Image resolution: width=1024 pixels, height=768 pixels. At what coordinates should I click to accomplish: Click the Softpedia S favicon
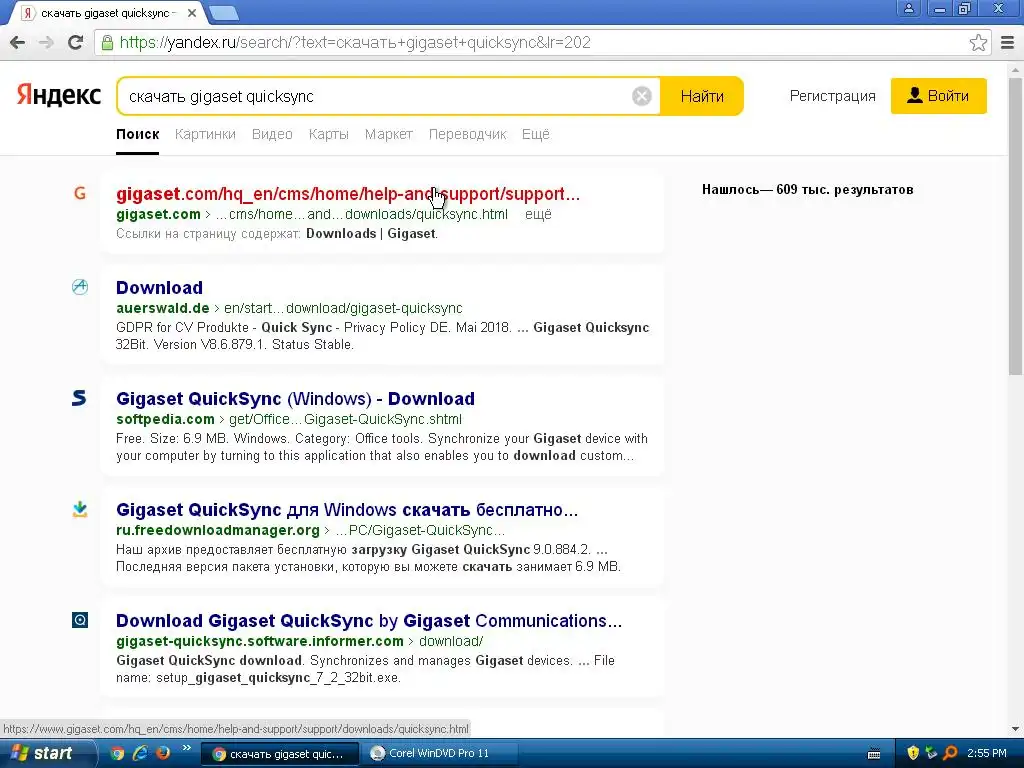tap(79, 398)
